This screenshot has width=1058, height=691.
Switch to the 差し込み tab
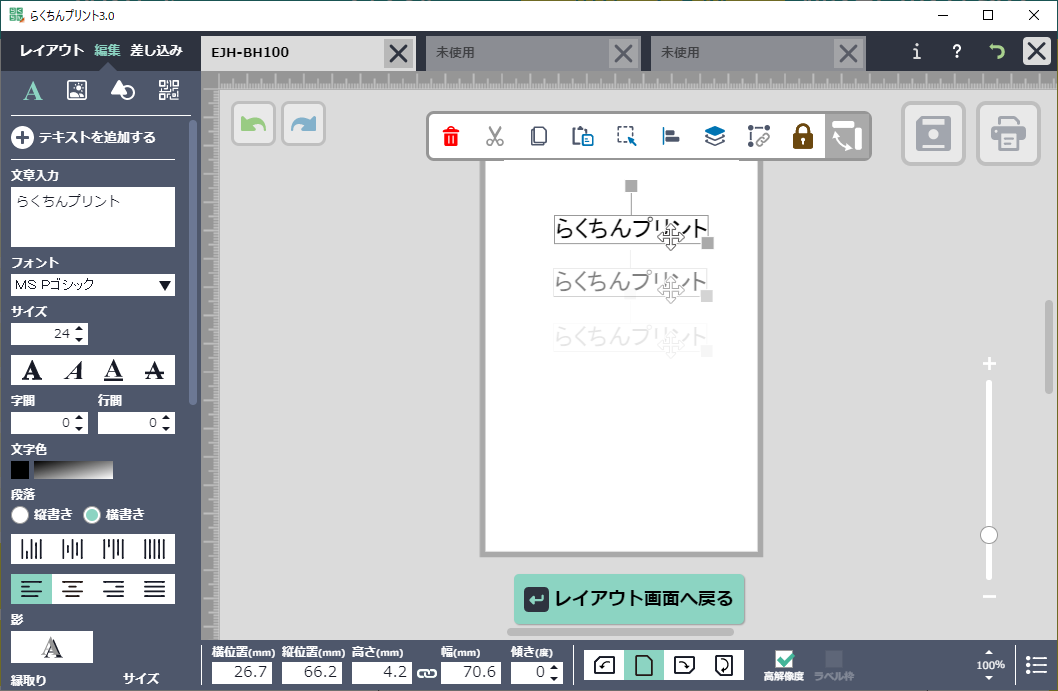(157, 51)
